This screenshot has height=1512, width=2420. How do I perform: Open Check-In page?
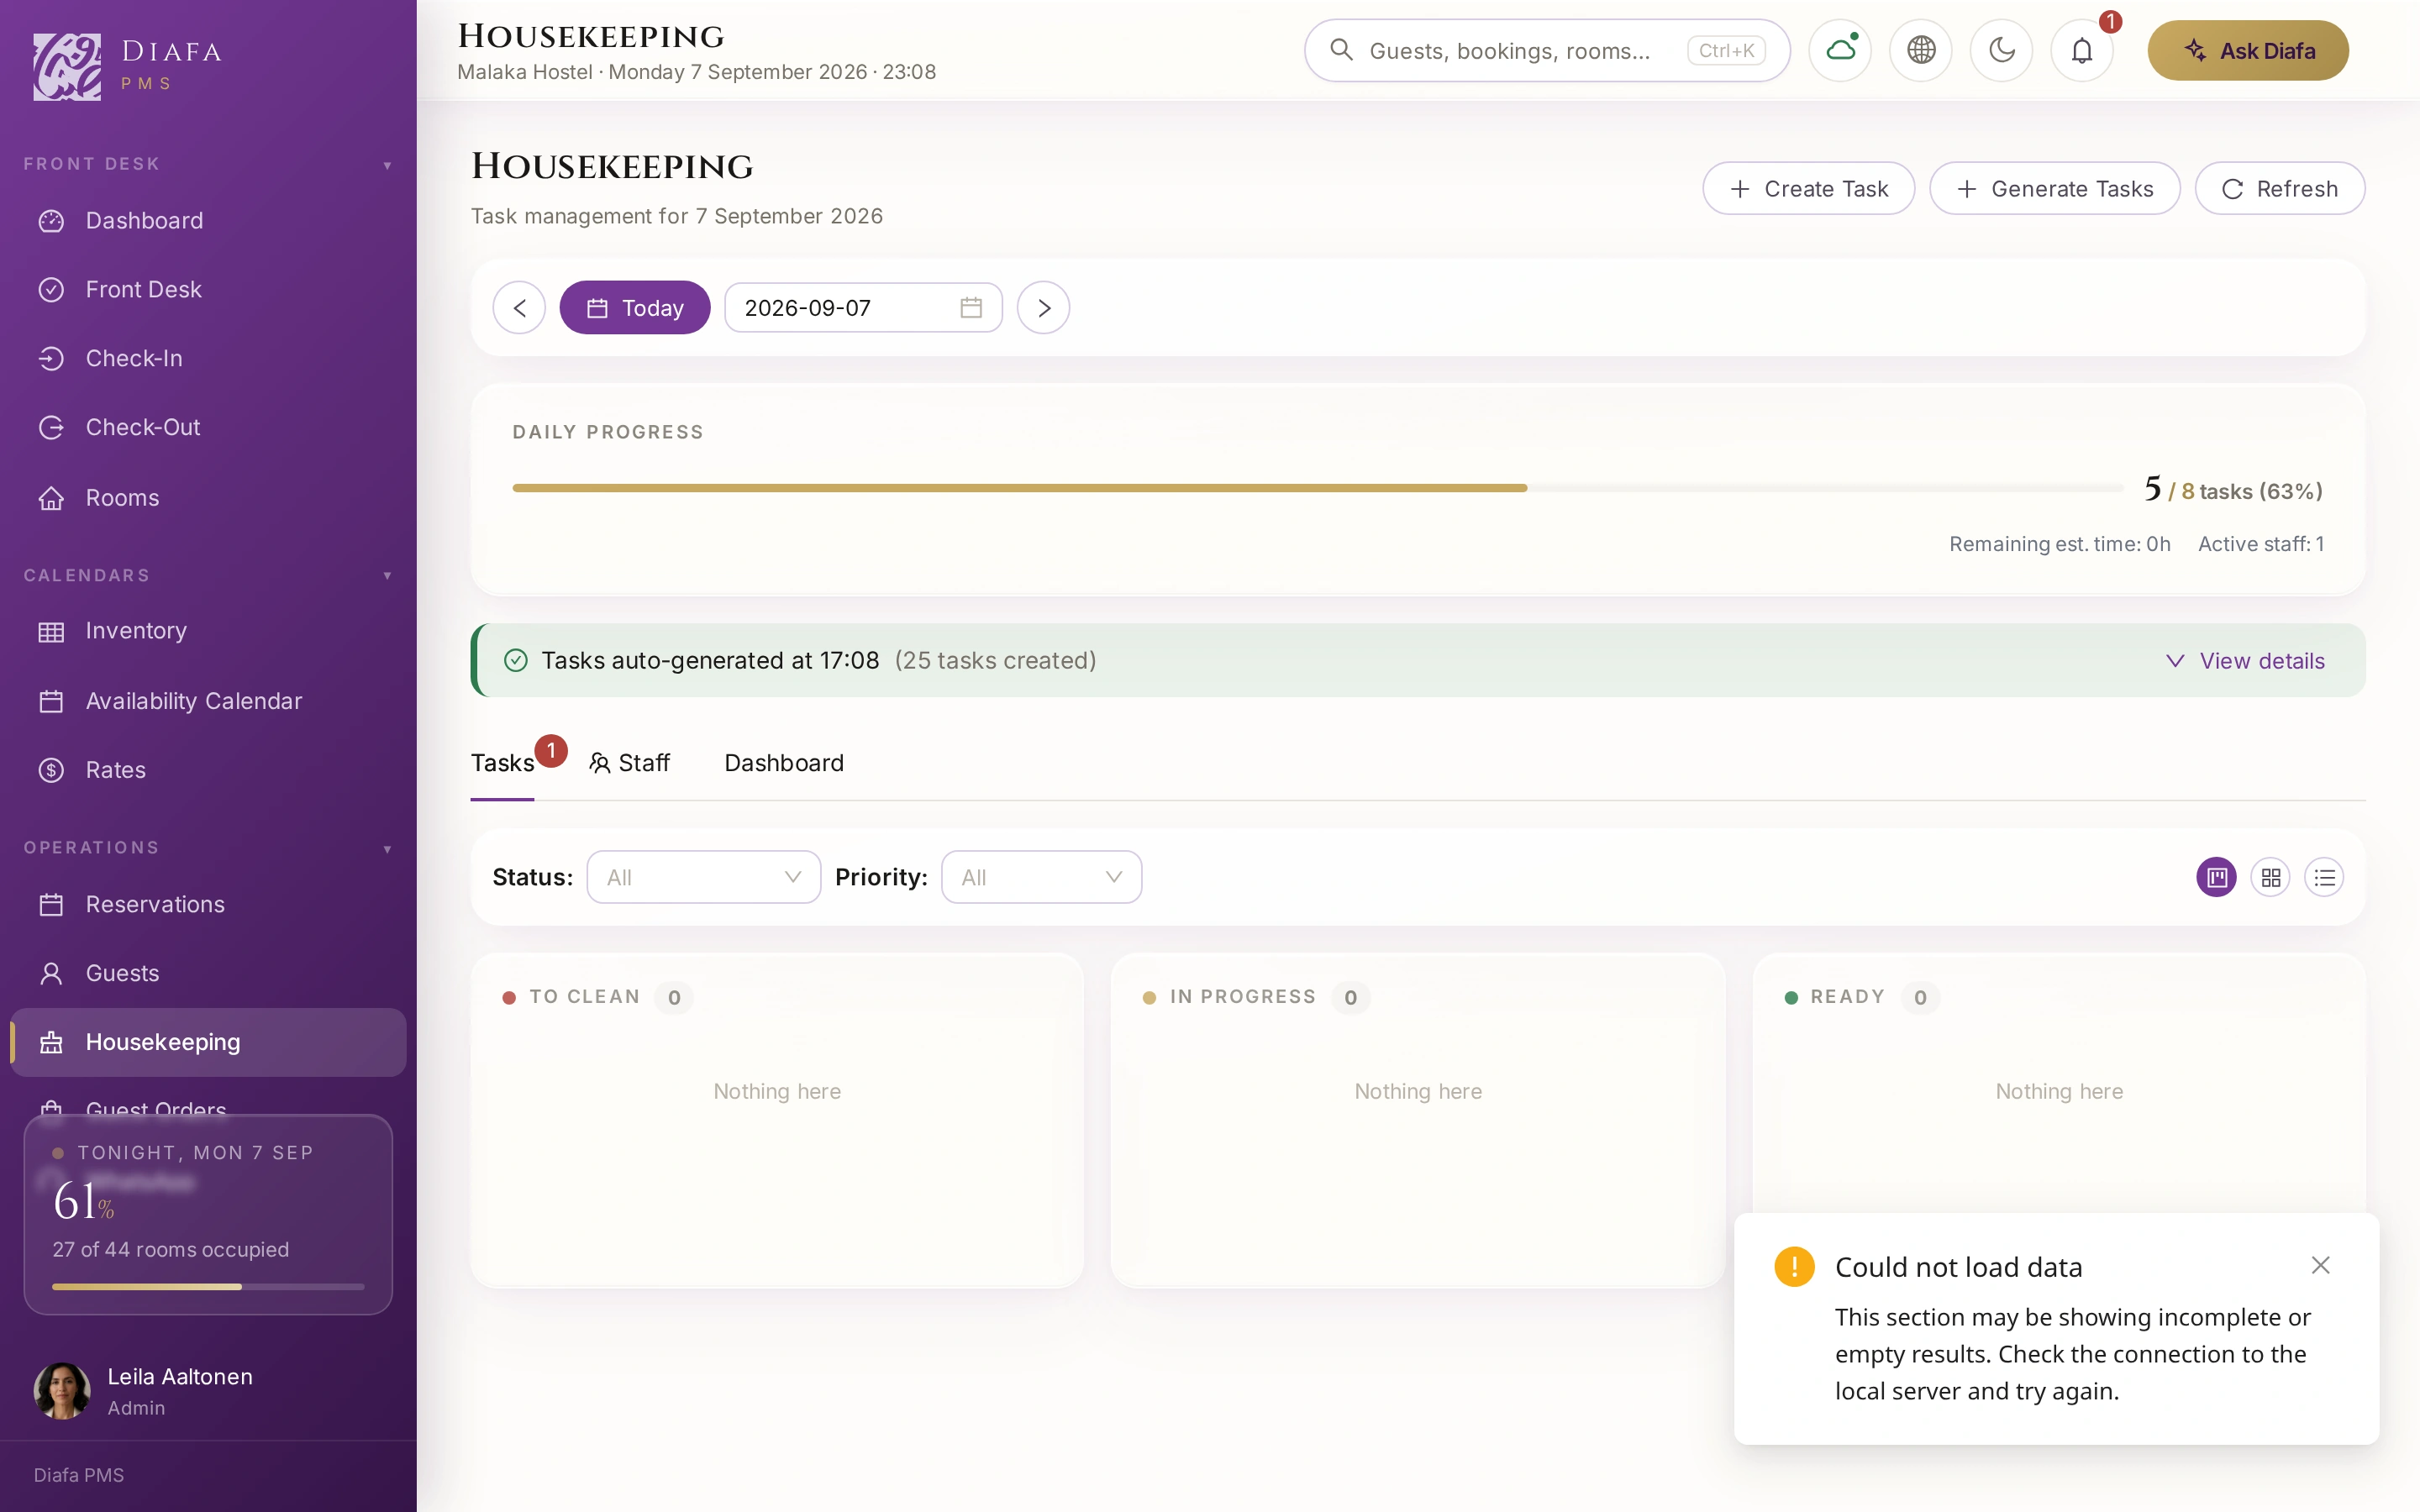[208, 358]
